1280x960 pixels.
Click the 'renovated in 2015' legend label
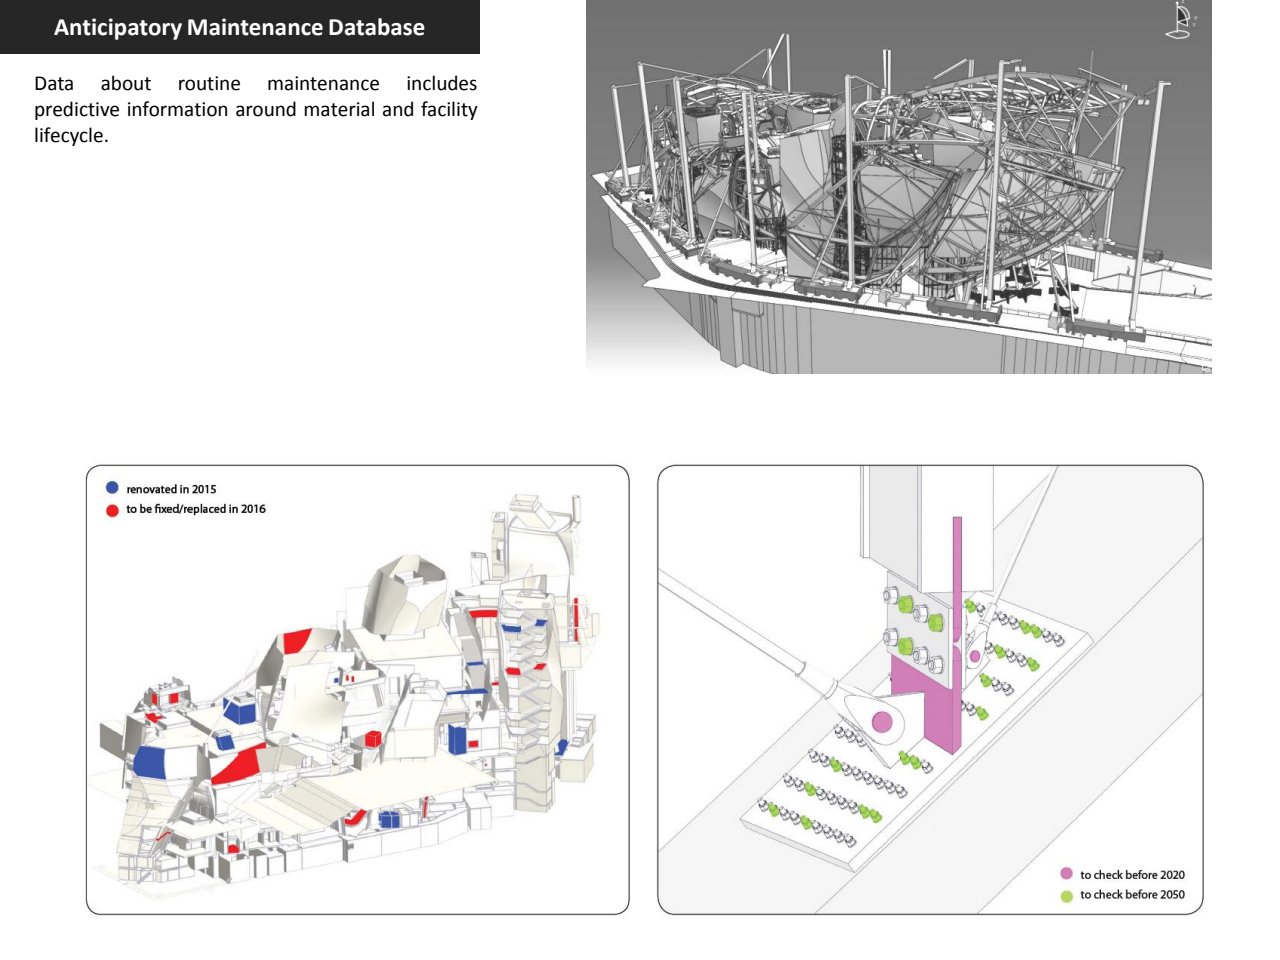tap(171, 489)
